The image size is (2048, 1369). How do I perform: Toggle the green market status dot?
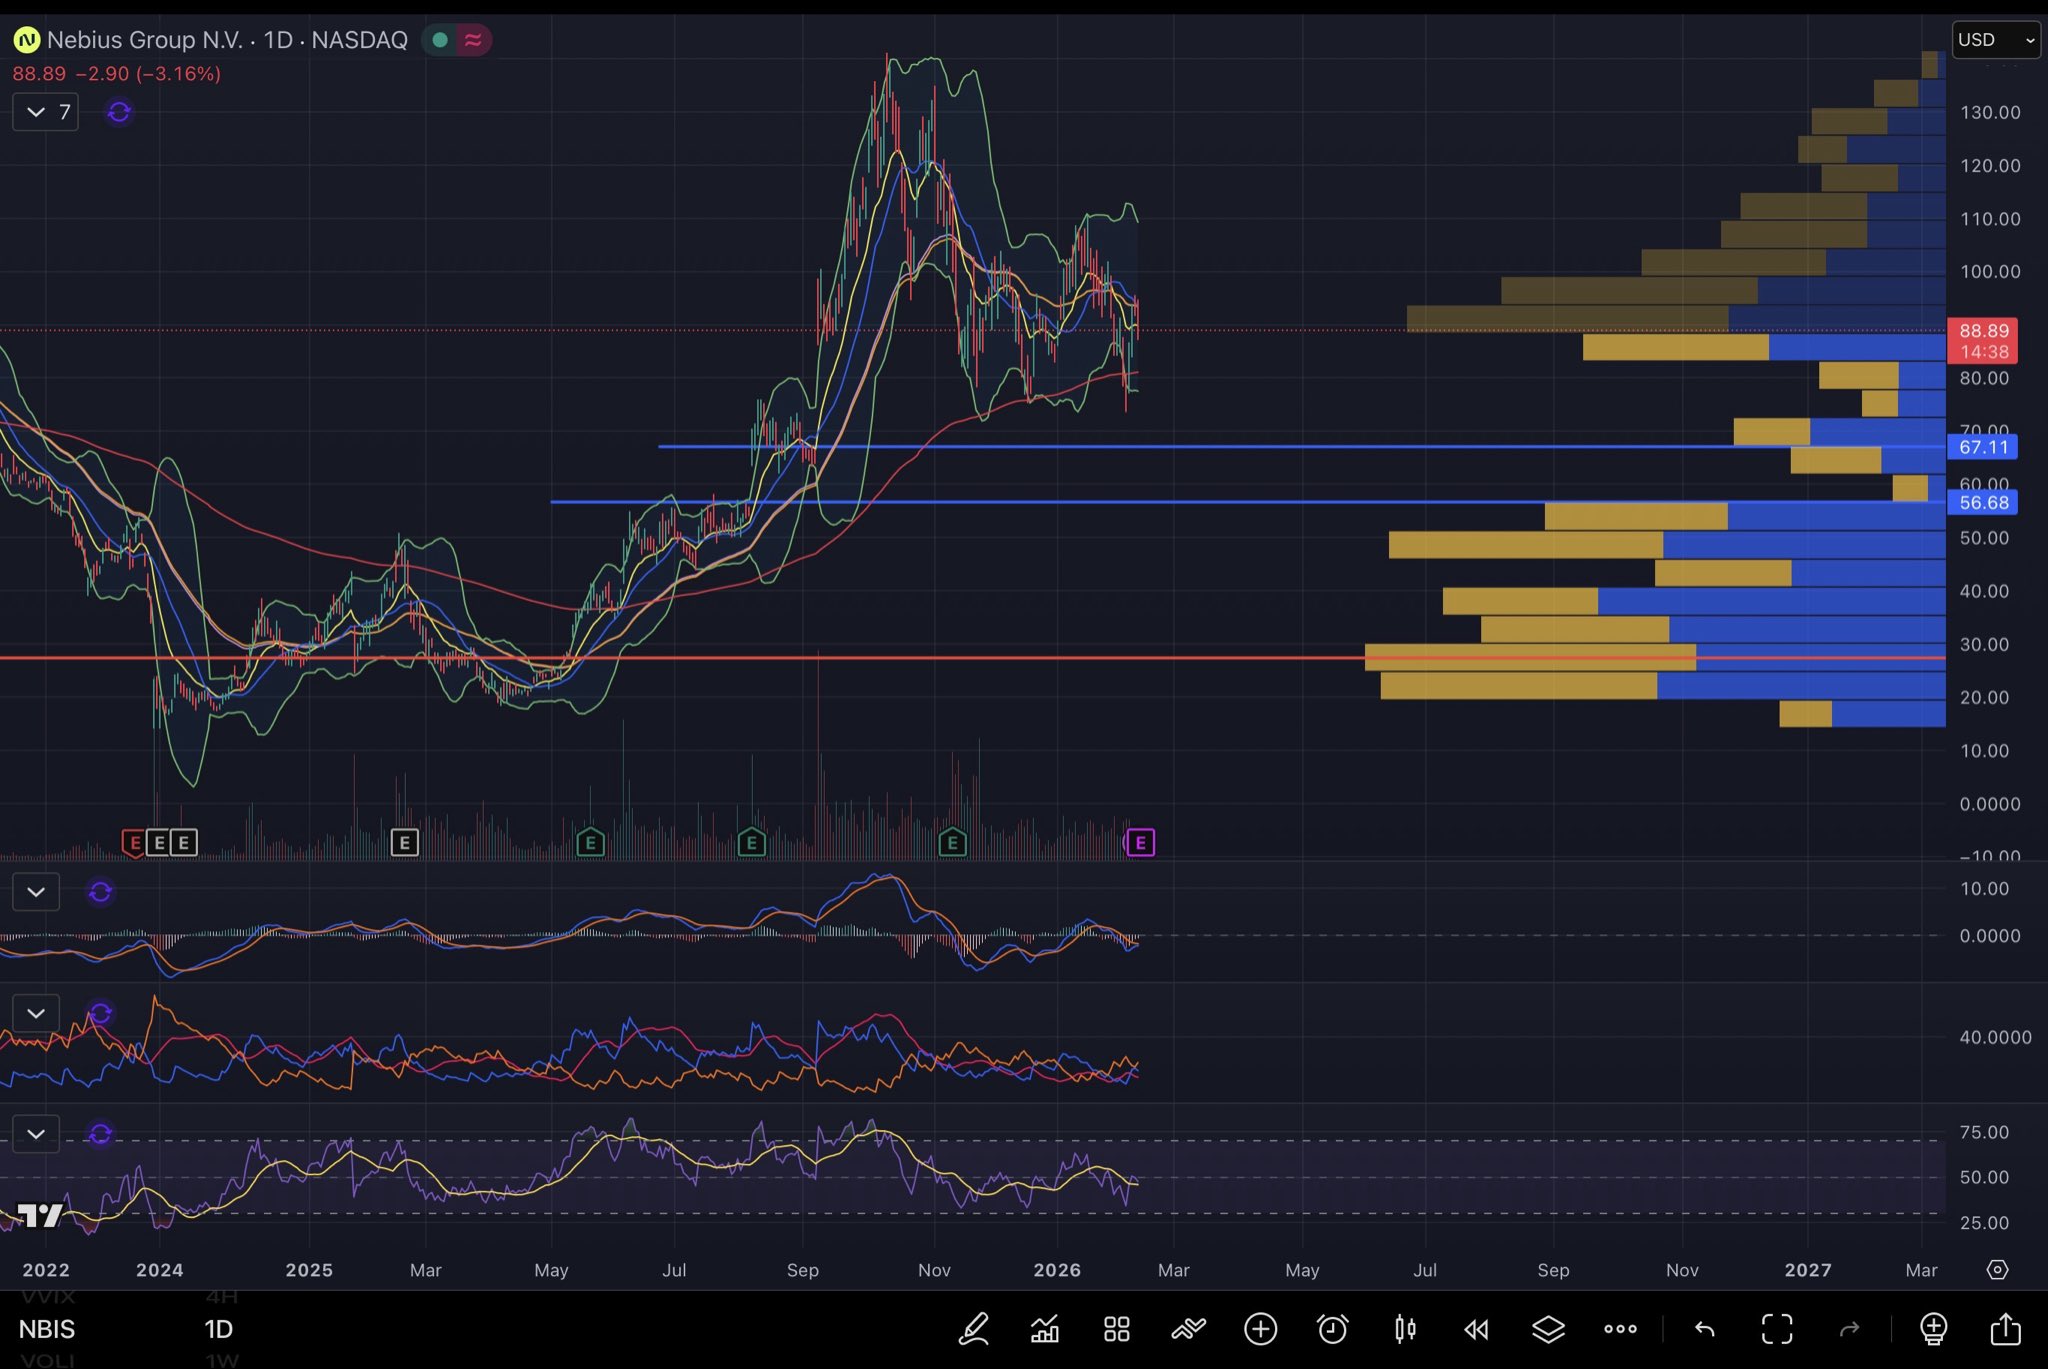click(439, 40)
